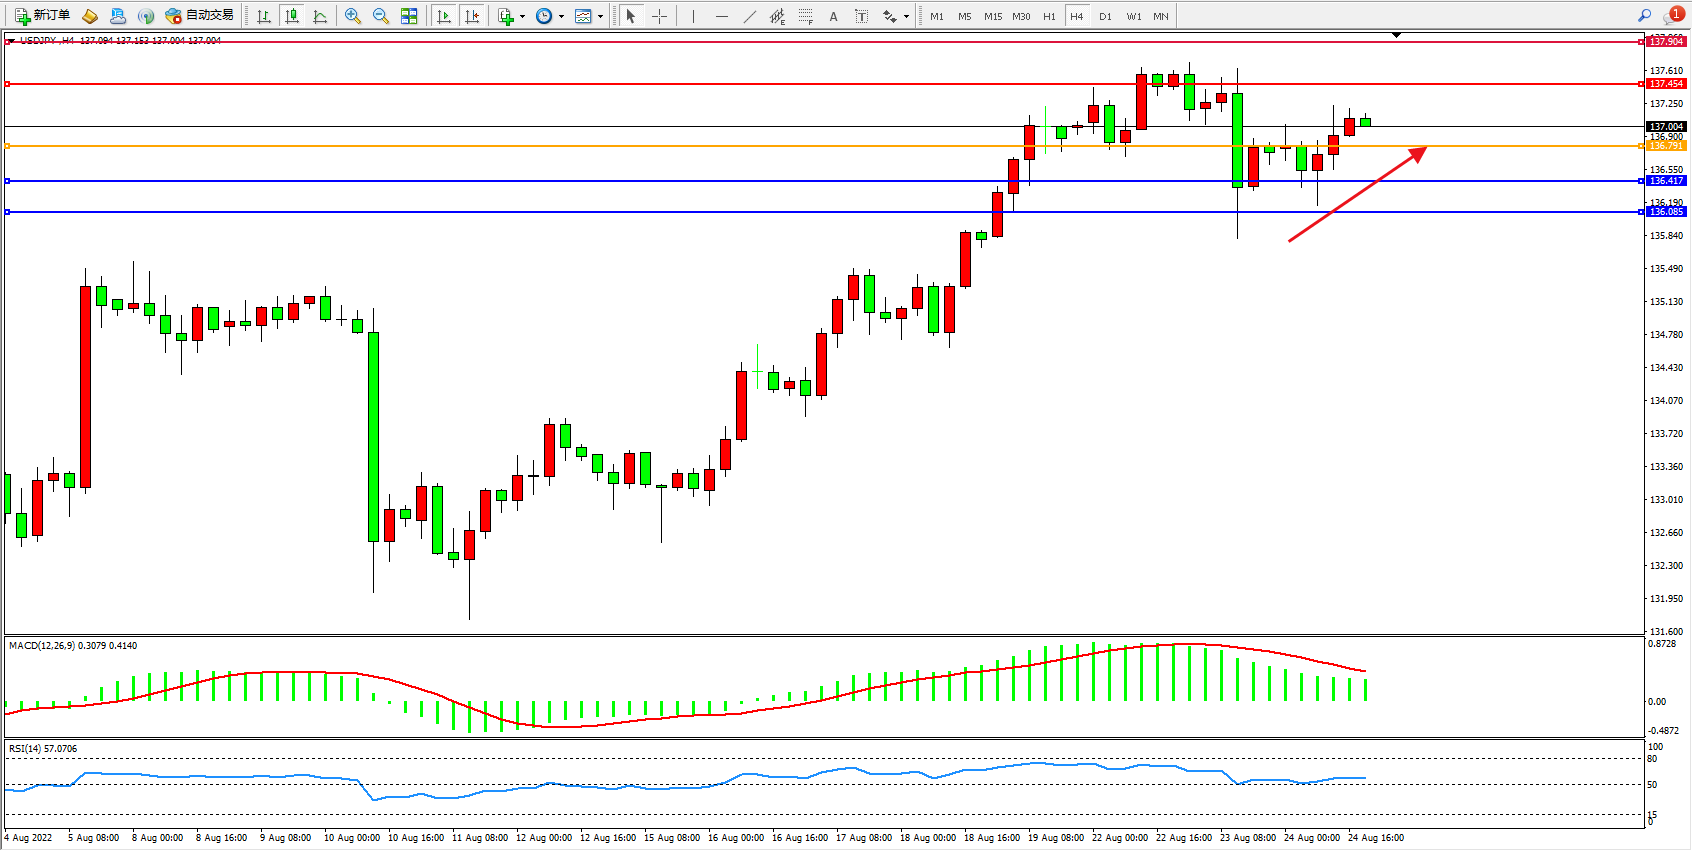Select the crosshair tool
Image resolution: width=1692 pixels, height=851 pixels.
click(660, 16)
